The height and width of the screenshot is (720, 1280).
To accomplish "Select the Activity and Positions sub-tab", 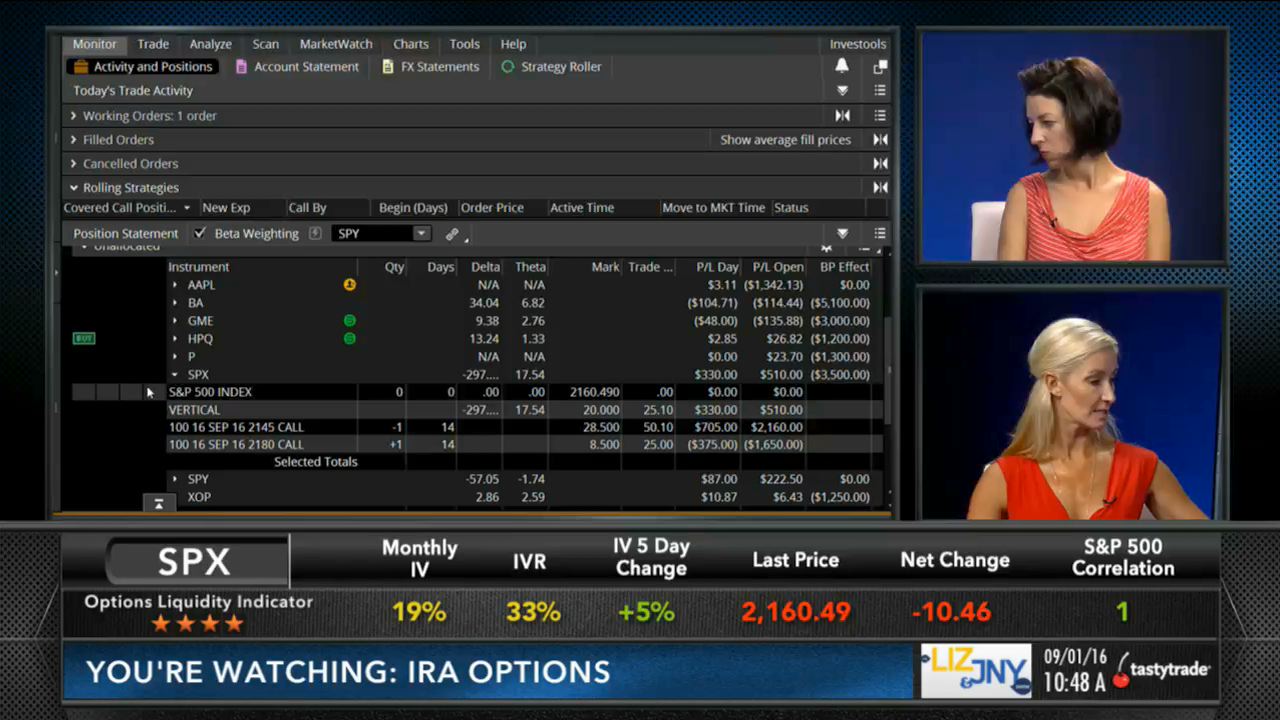I will click(x=143, y=67).
